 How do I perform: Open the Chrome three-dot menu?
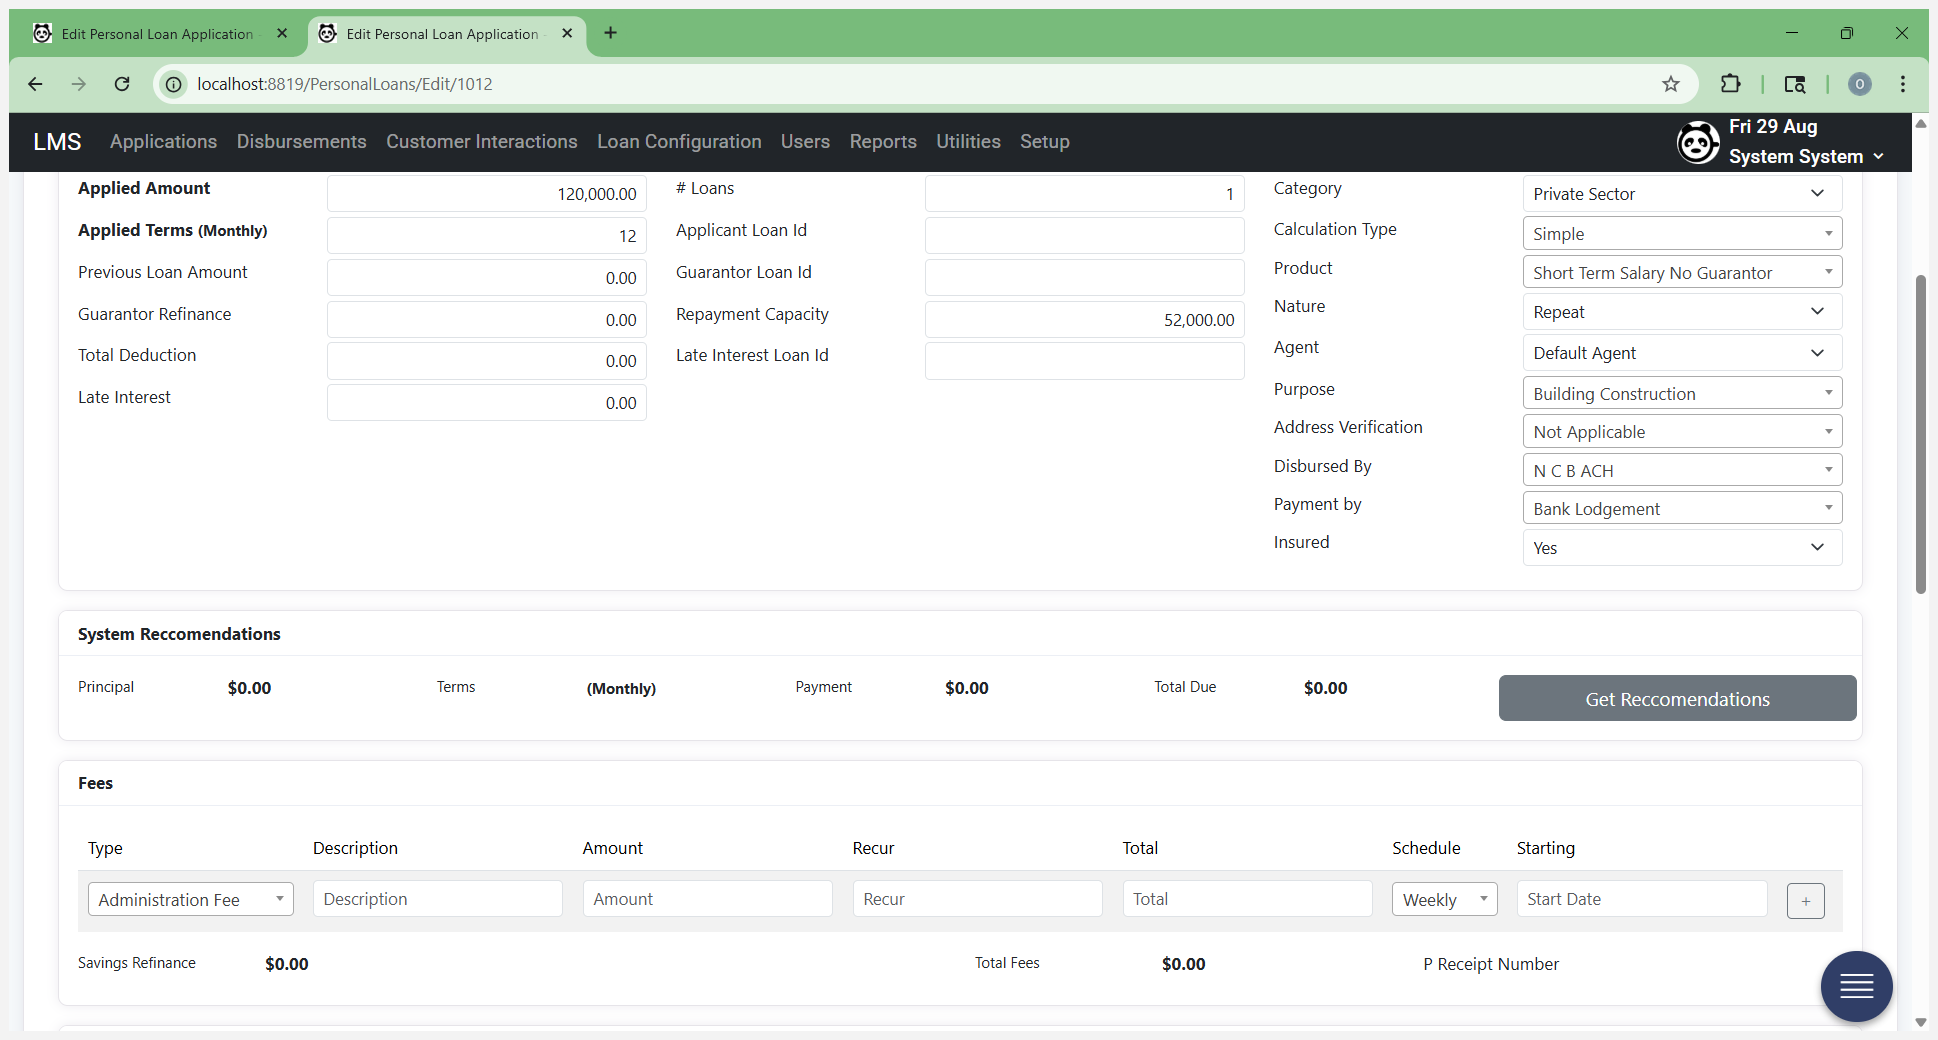pyautogui.click(x=1902, y=84)
